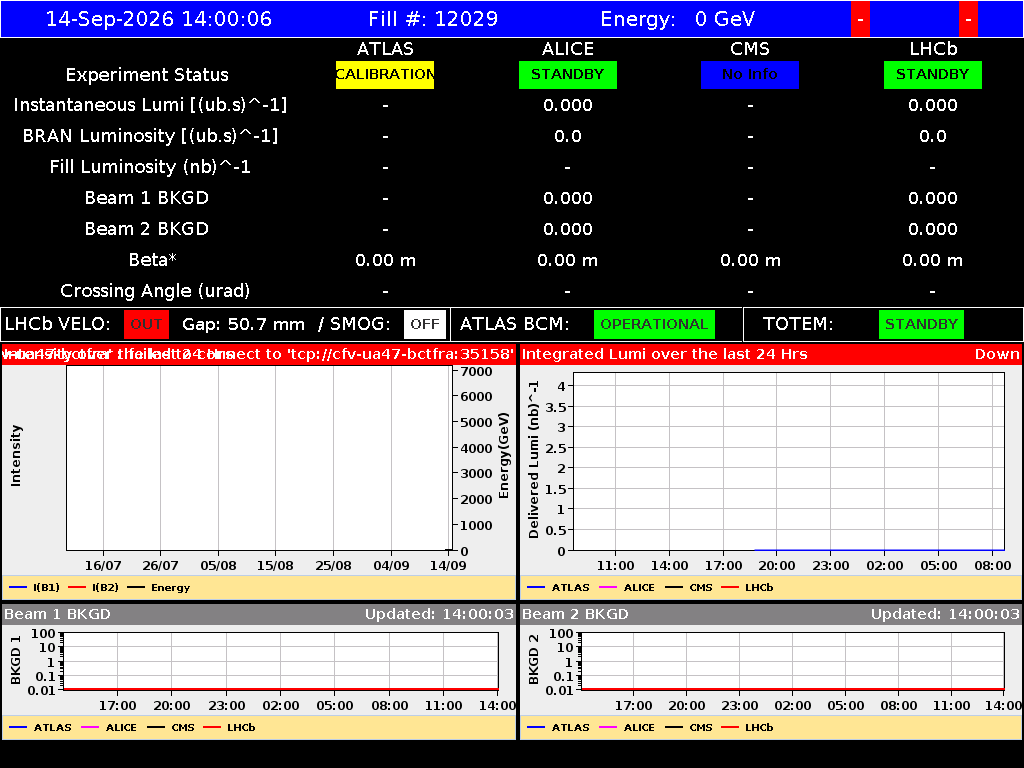Click the 16/07 date tick on intensity chart
Image resolution: width=1024 pixels, height=768 pixels.
pyautogui.click(x=103, y=566)
